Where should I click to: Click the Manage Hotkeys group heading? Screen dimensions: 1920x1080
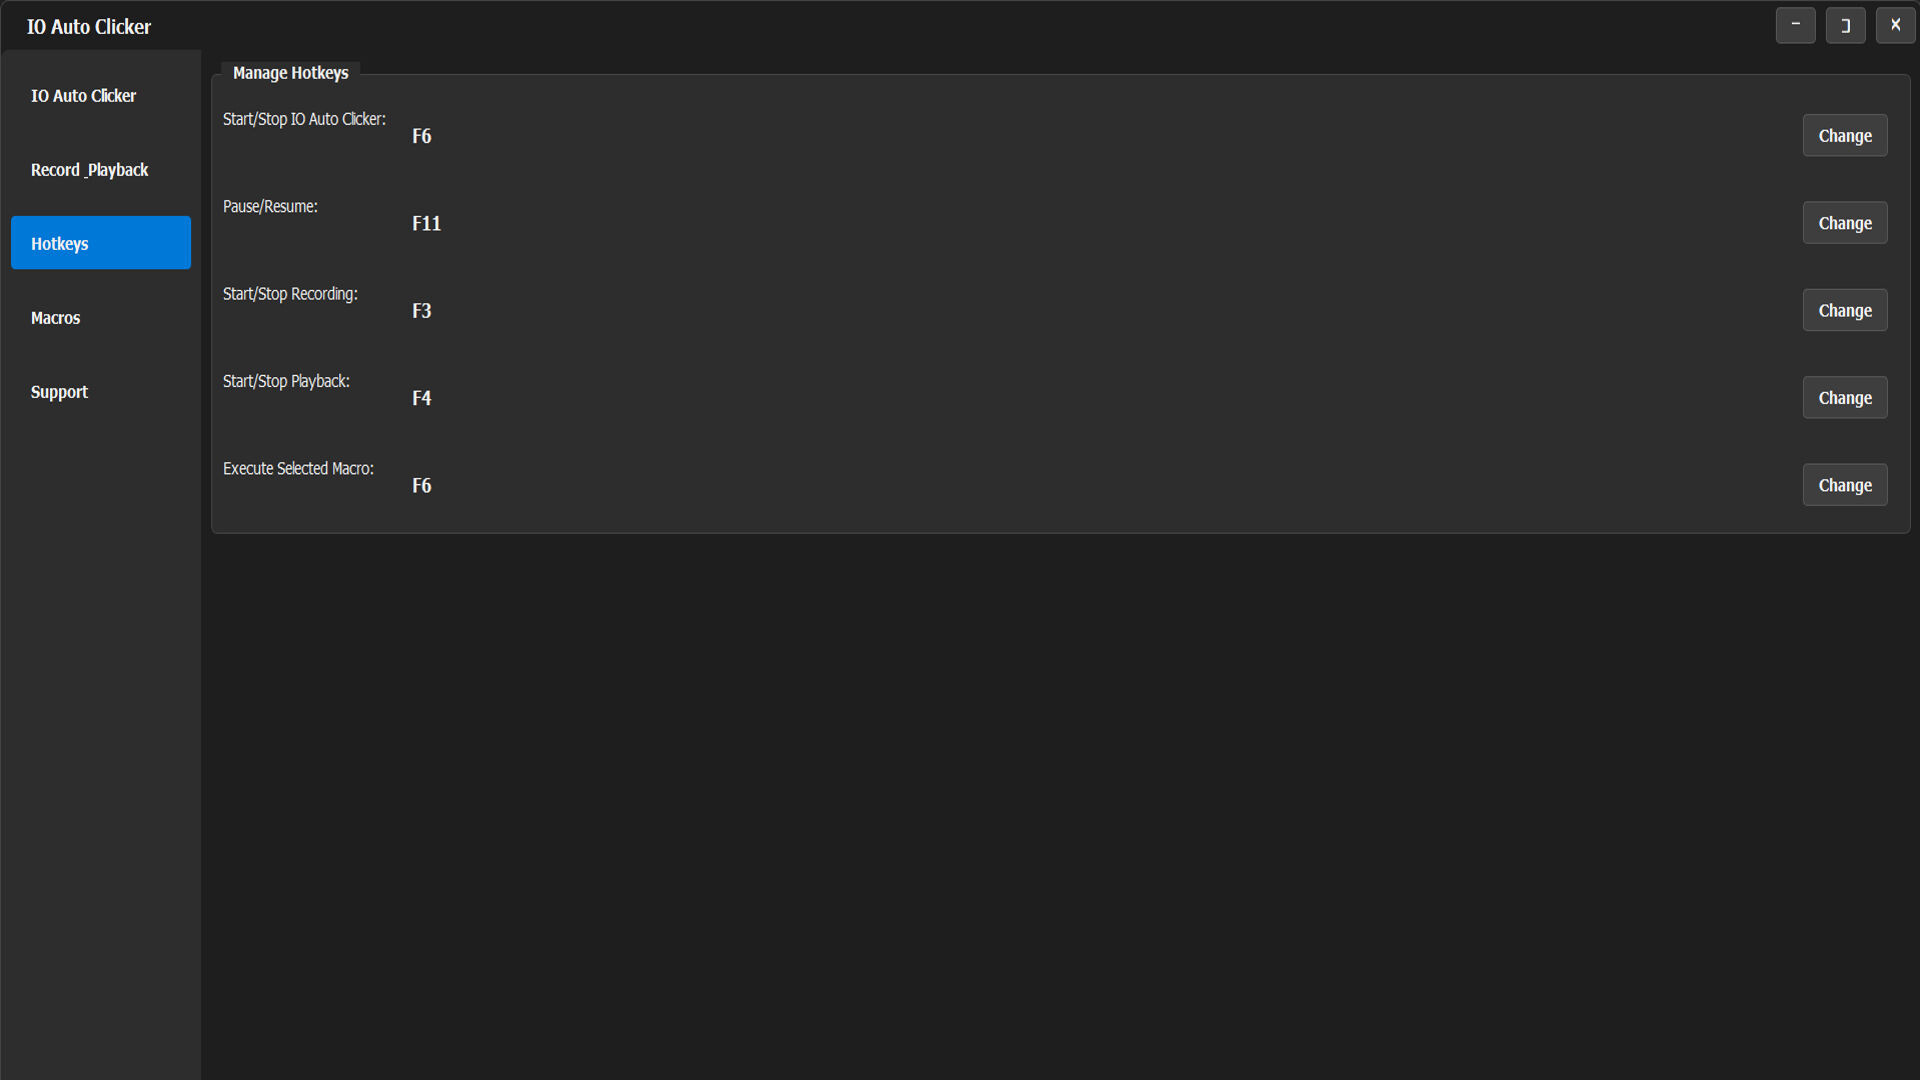tap(290, 73)
